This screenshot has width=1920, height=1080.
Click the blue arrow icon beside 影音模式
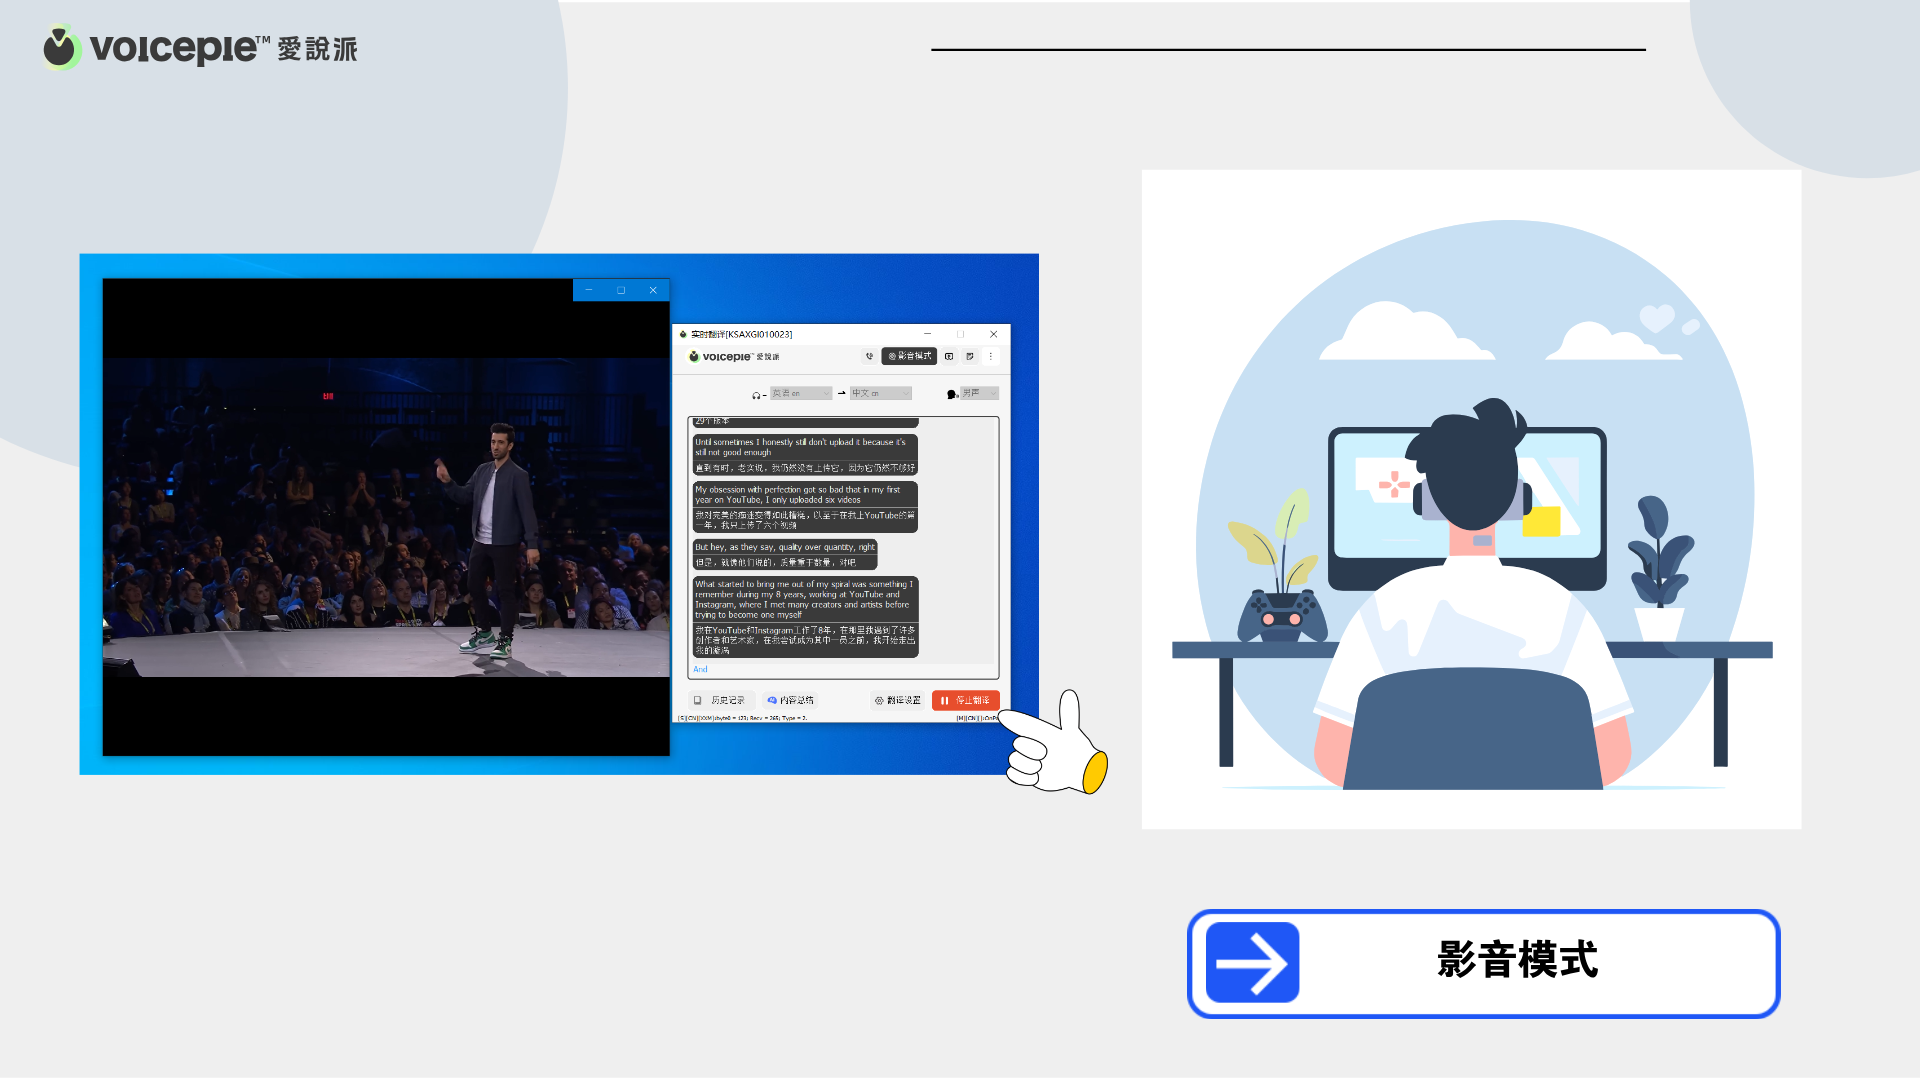coord(1252,963)
